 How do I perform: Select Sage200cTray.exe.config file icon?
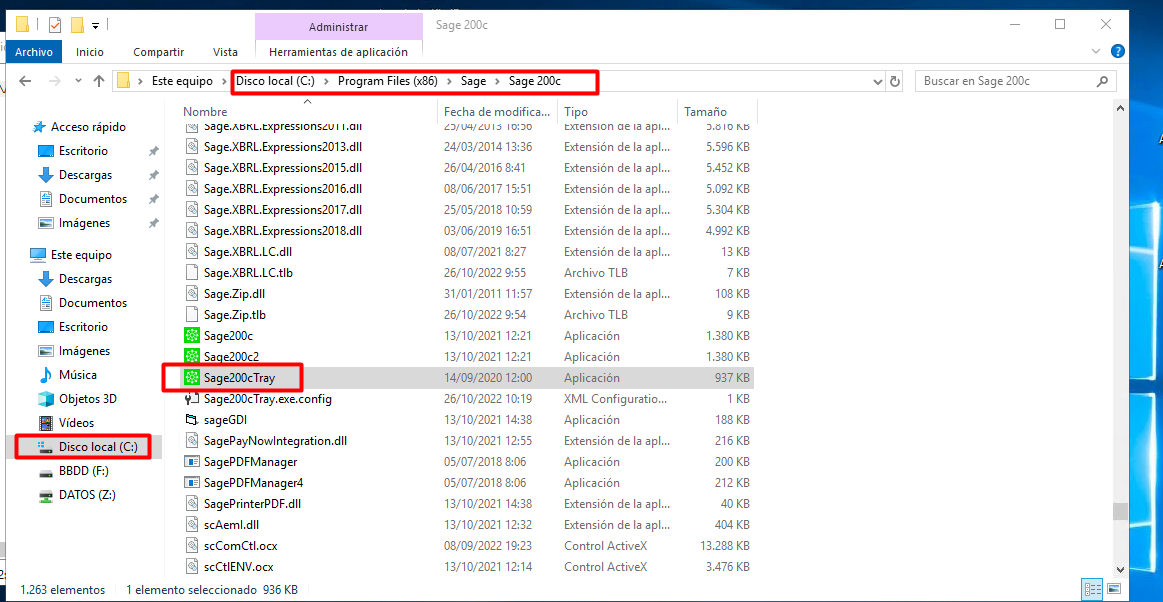pyautogui.click(x=192, y=399)
